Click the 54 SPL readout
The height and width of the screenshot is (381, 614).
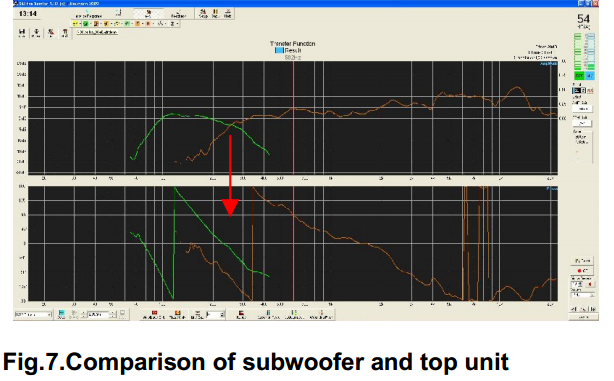coord(583,19)
